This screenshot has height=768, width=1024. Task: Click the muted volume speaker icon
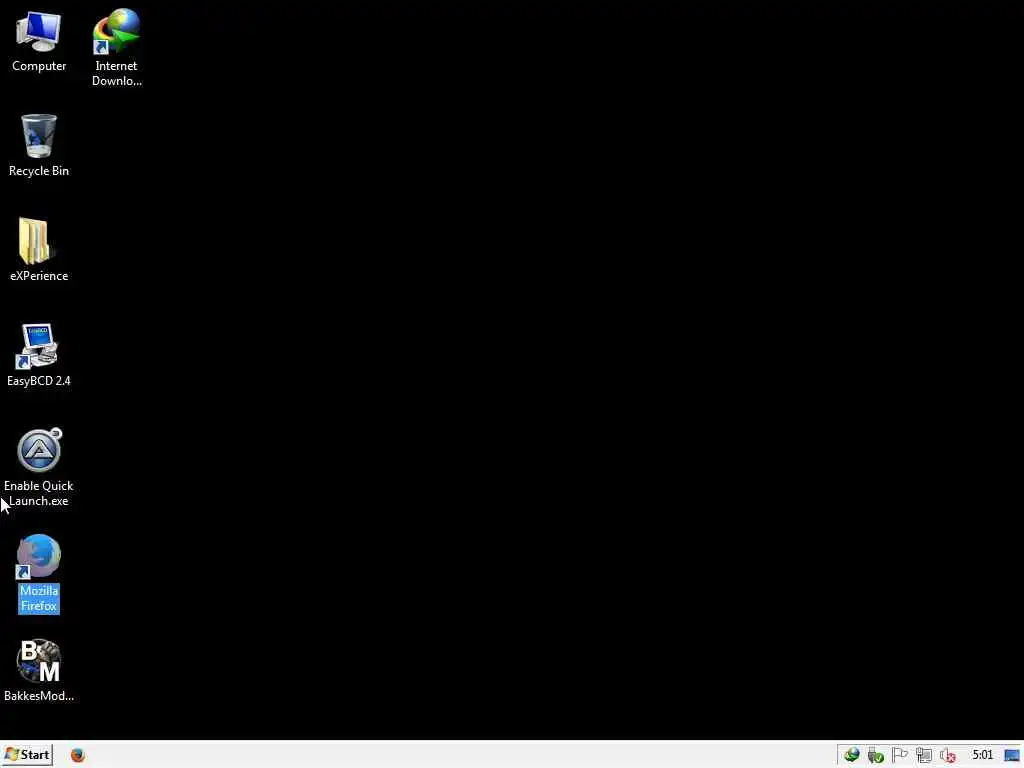click(x=948, y=756)
